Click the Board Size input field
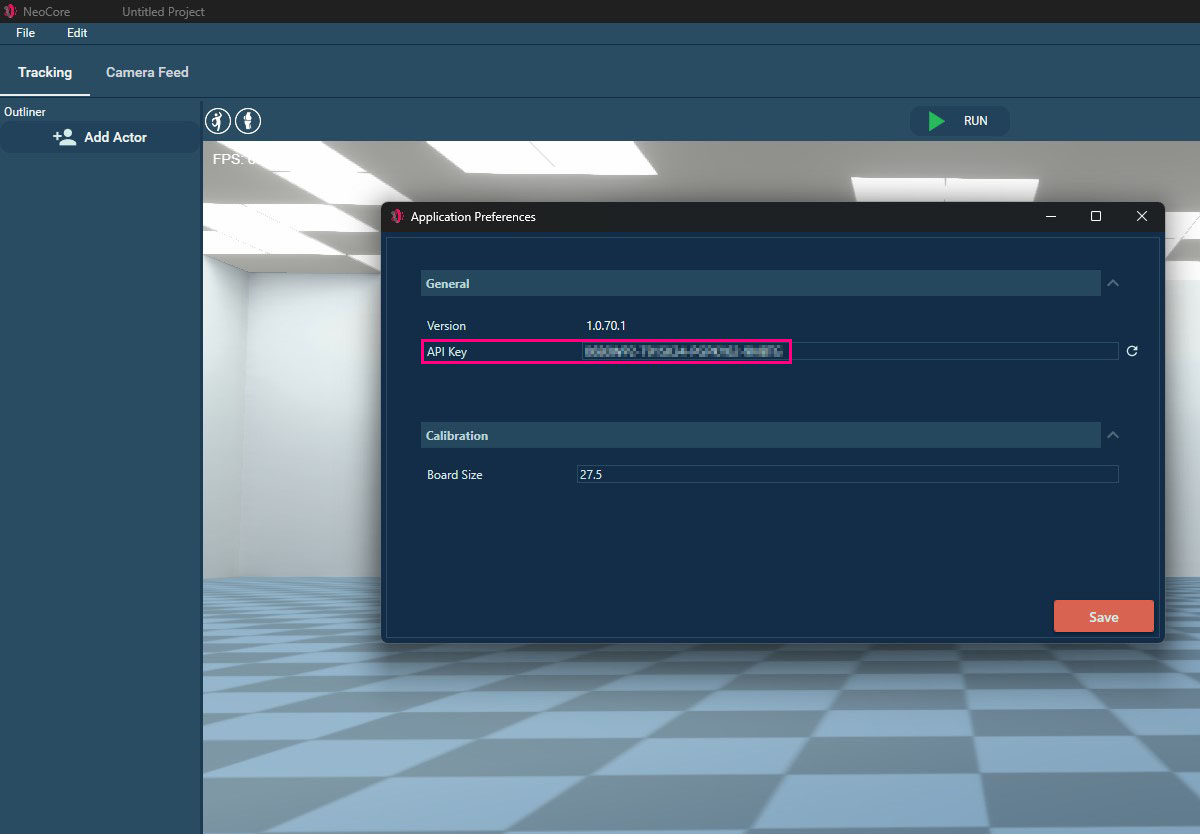Image resolution: width=1200 pixels, height=834 pixels. tap(847, 475)
